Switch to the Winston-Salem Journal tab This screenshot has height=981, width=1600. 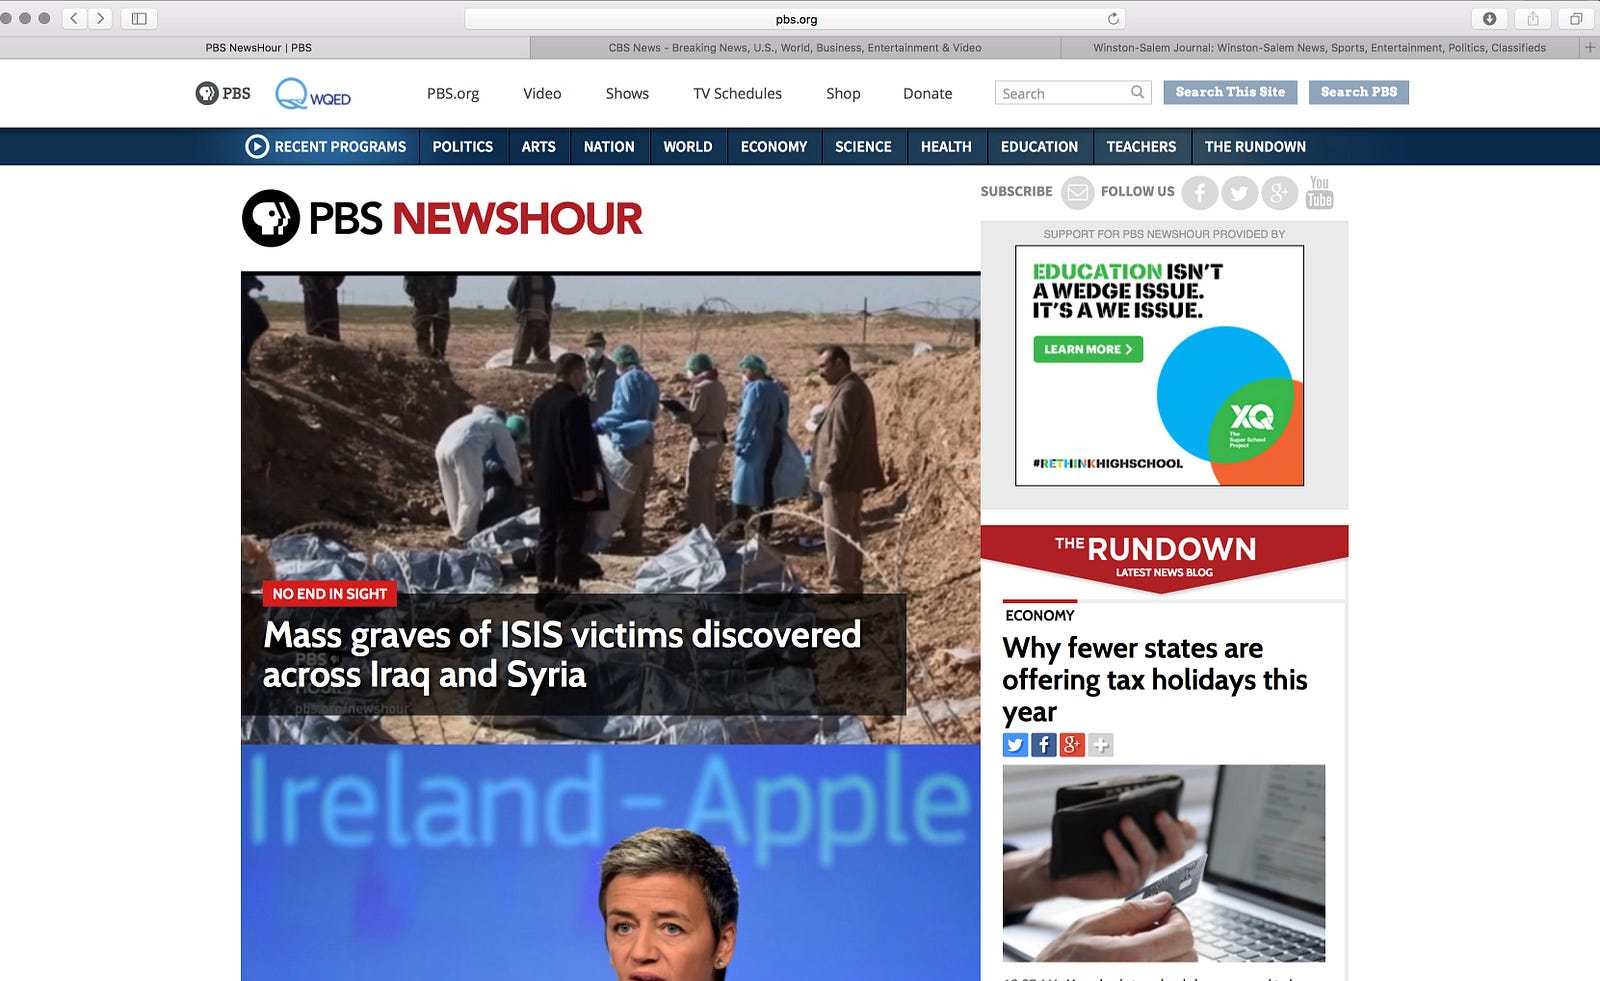coord(1320,47)
